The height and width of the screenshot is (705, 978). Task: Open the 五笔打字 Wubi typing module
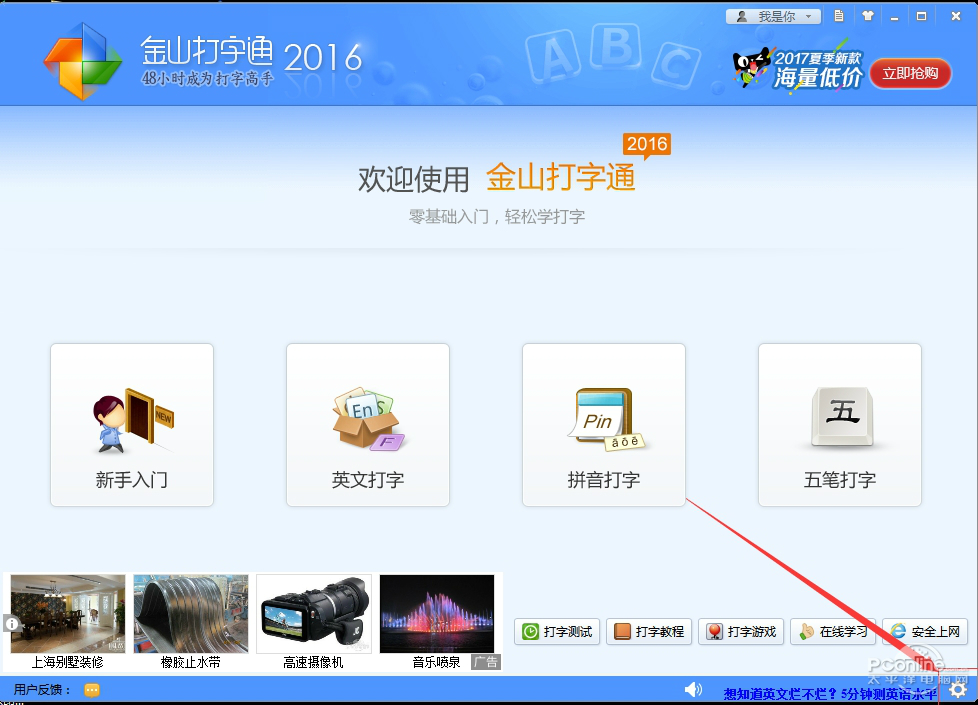pos(840,425)
